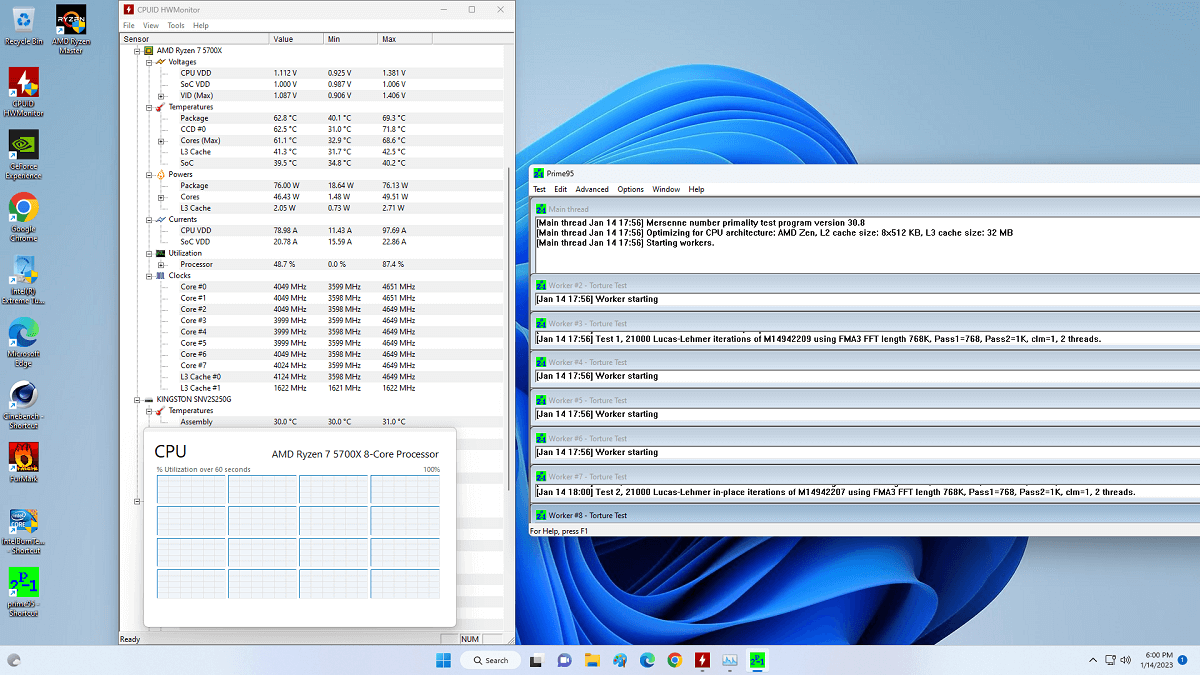Open the File menu in HWMonitor
This screenshot has width=1200, height=675.
[129, 25]
